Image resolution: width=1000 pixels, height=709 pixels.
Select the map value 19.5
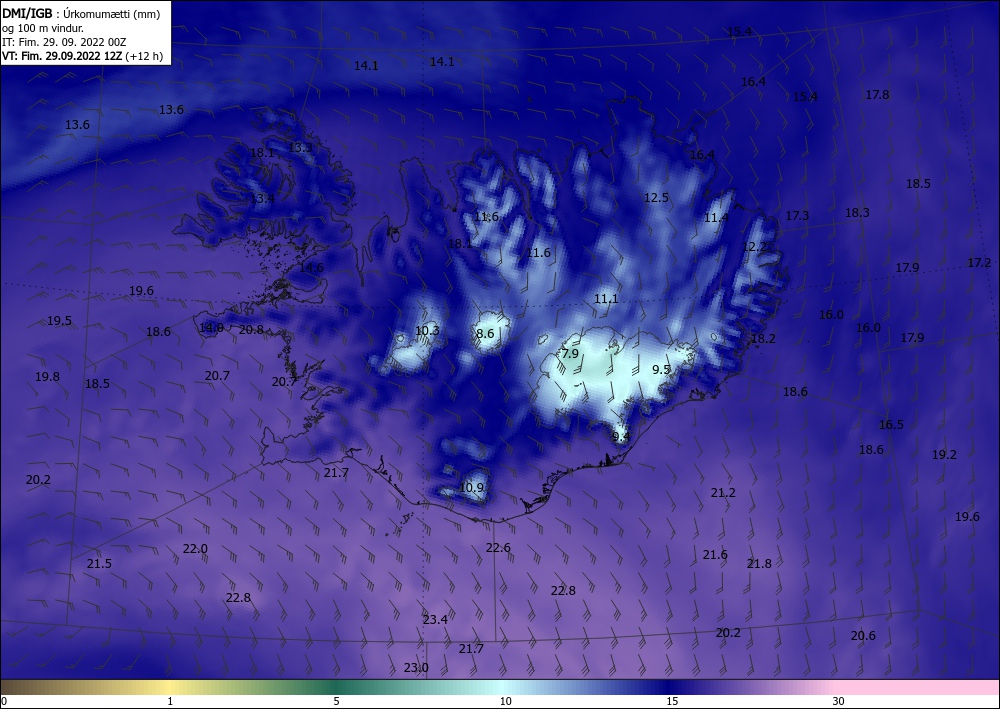point(59,320)
